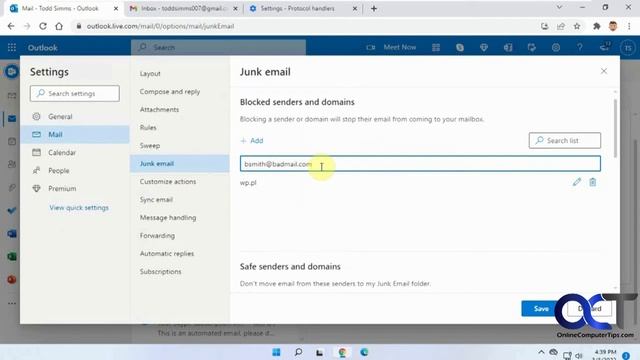
Task: Click the Search list field
Action: click(564, 140)
